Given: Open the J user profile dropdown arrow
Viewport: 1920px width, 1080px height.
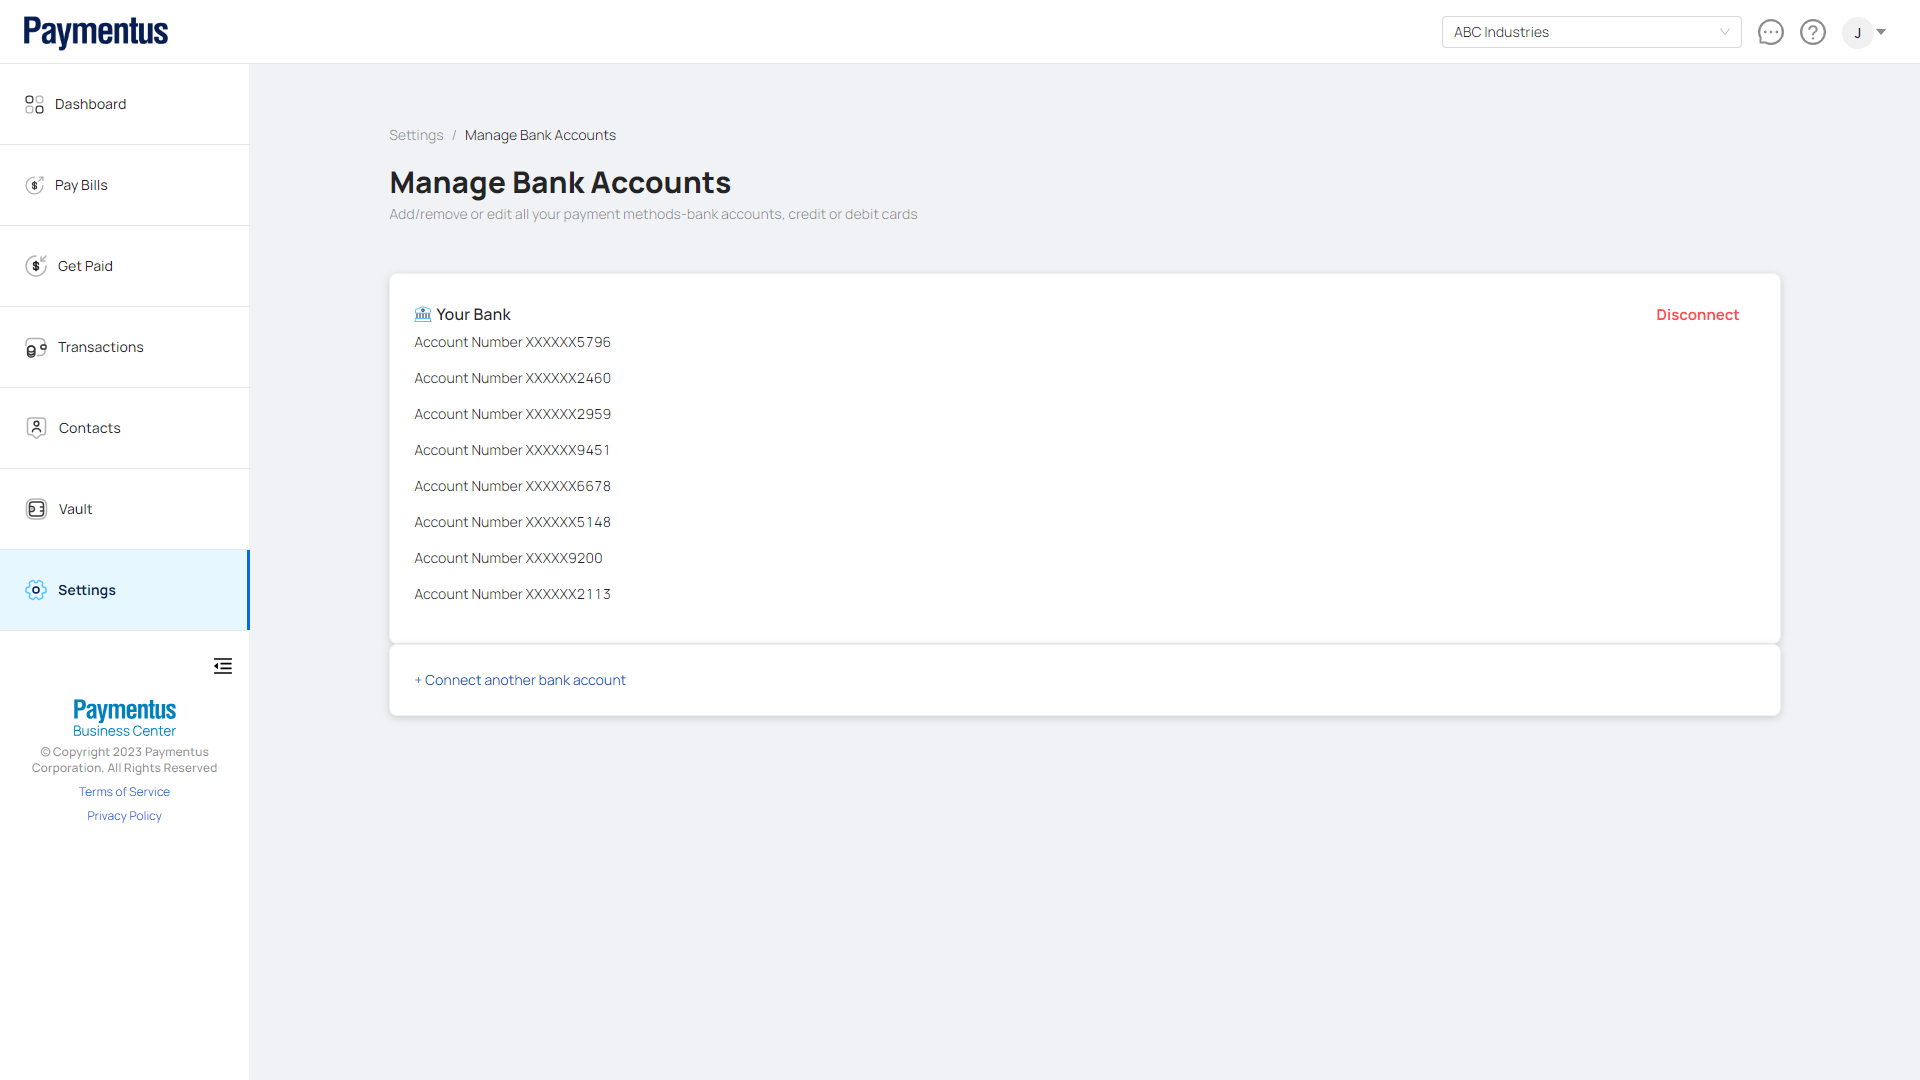Looking at the screenshot, I should click(x=1881, y=32).
